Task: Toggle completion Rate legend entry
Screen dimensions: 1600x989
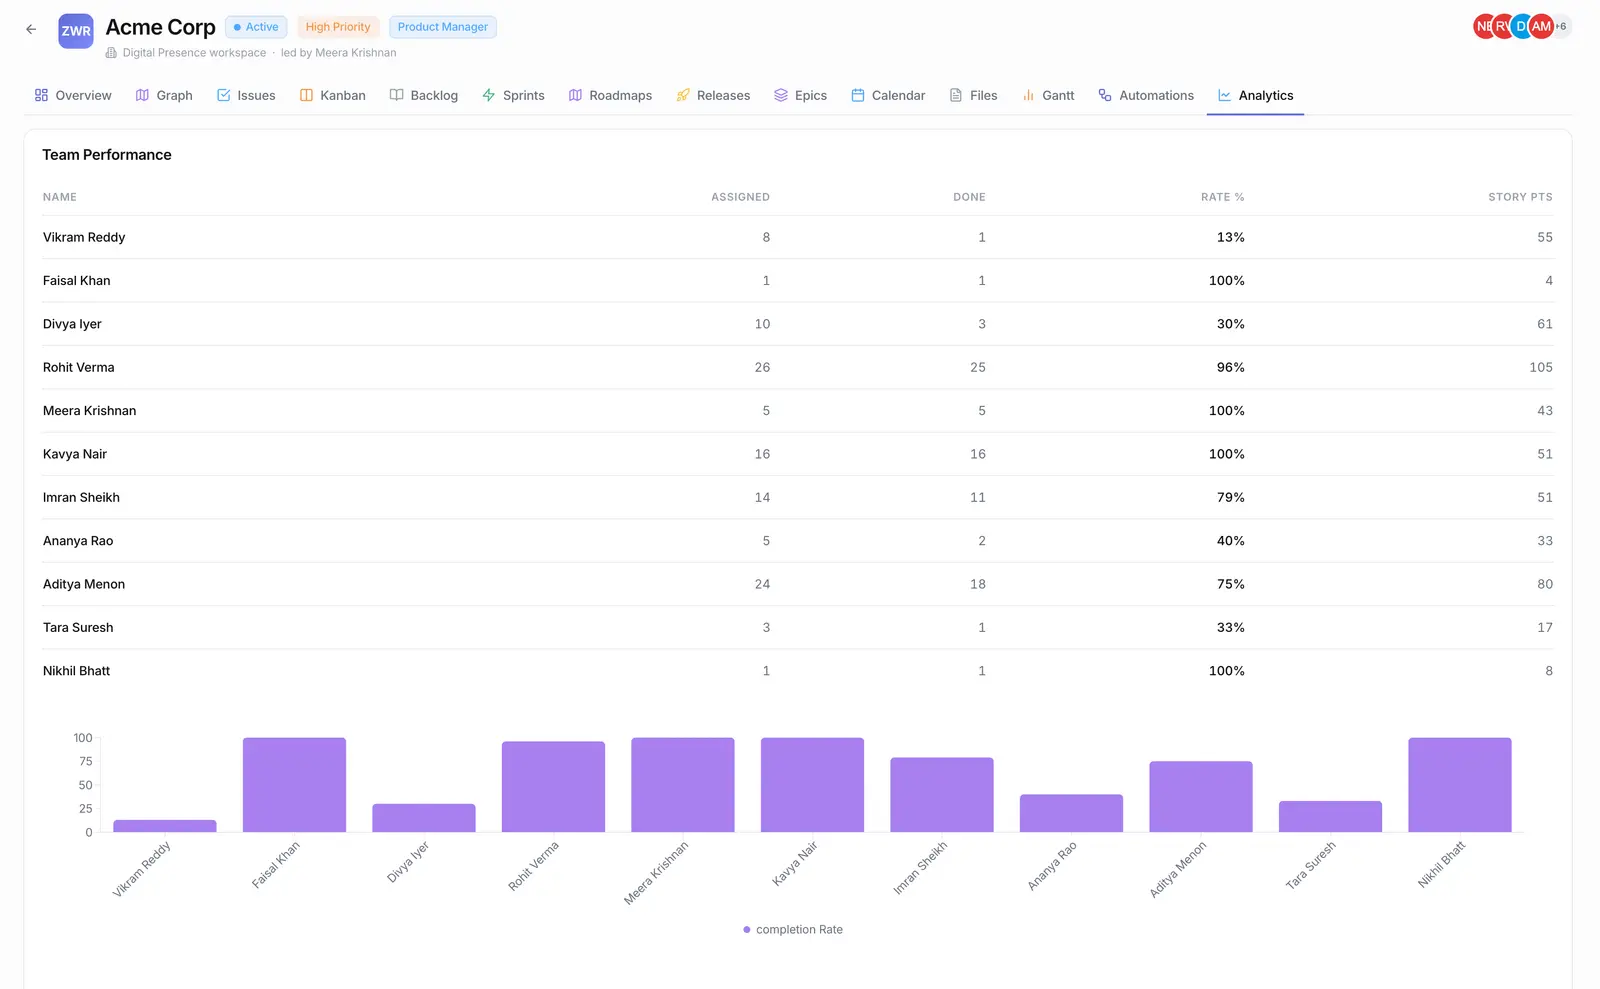Action: pos(793,930)
